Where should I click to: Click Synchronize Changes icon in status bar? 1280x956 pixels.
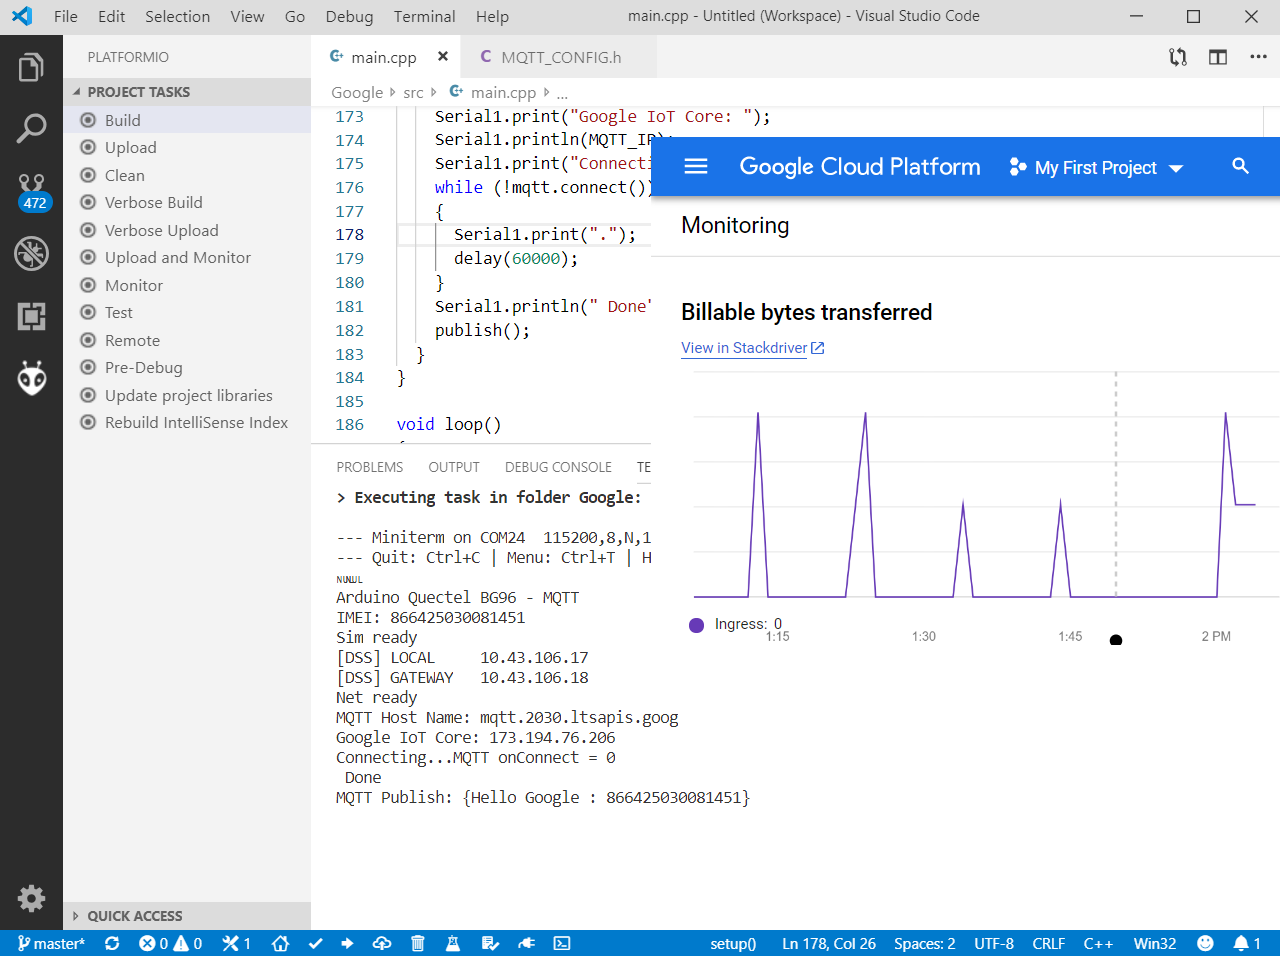(x=112, y=943)
